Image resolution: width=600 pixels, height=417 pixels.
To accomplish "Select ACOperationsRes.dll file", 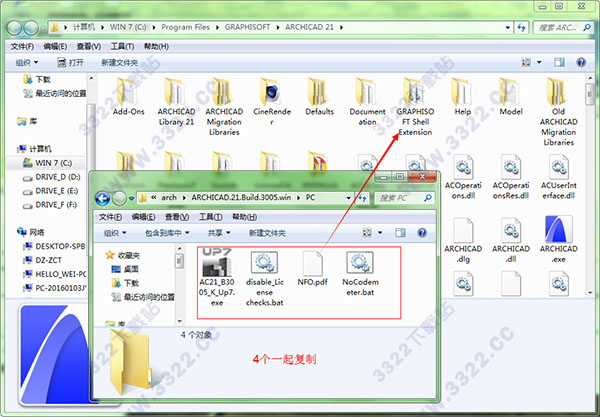I will coord(510,177).
